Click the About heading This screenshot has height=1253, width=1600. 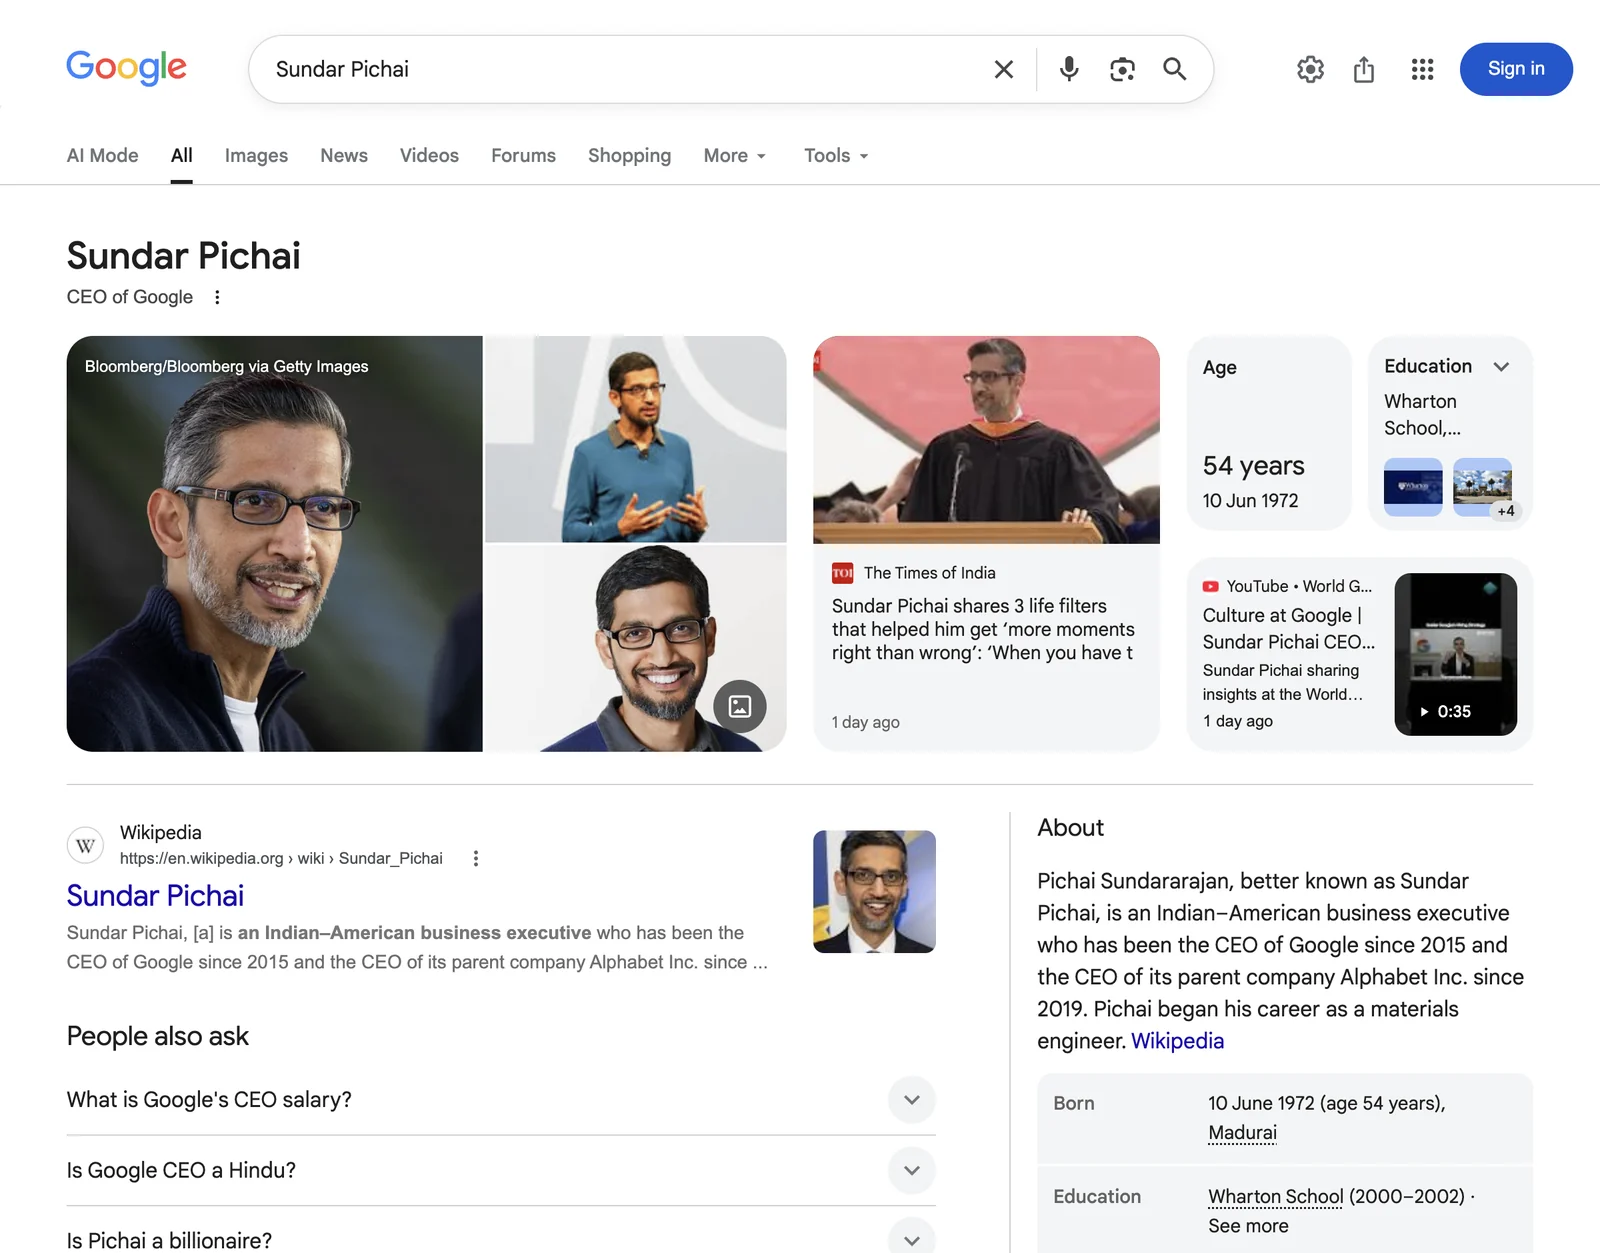click(x=1070, y=828)
